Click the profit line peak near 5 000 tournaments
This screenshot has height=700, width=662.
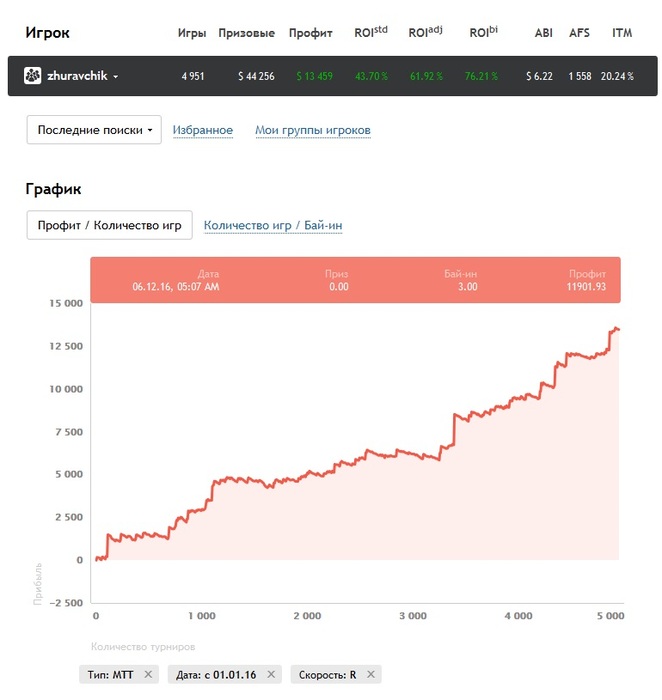click(616, 328)
